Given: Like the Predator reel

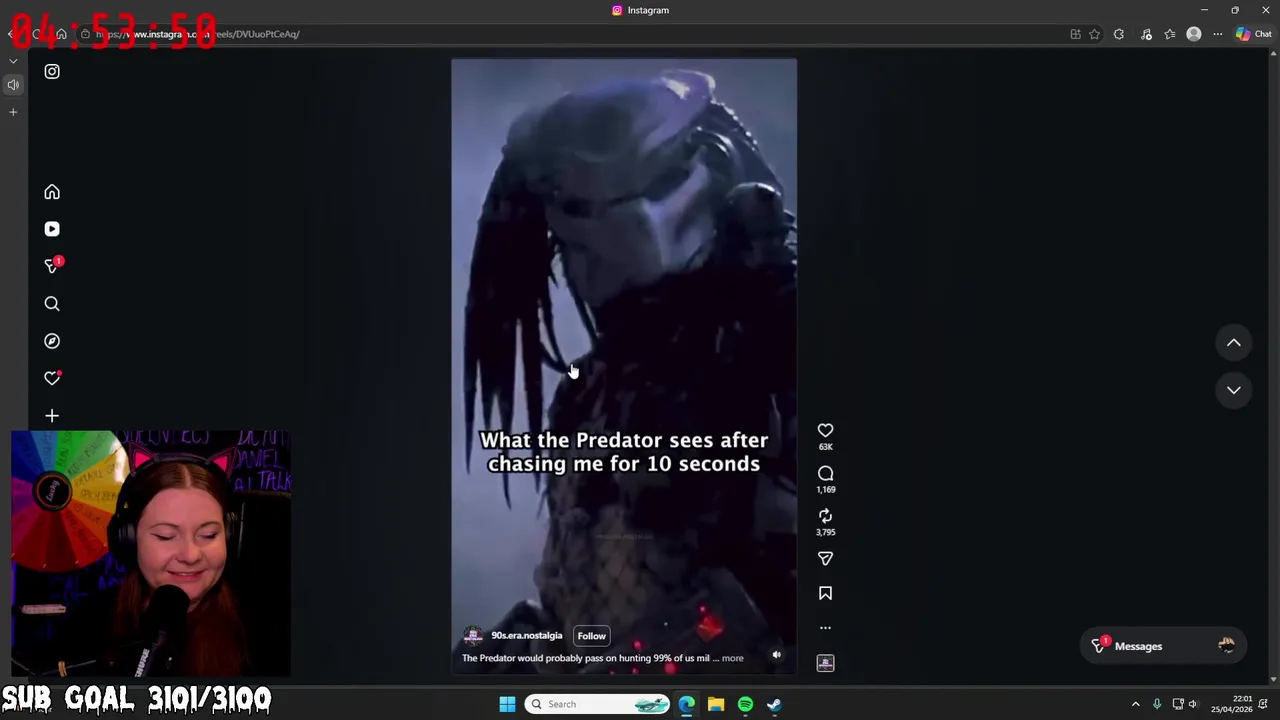Looking at the screenshot, I should 825,431.
